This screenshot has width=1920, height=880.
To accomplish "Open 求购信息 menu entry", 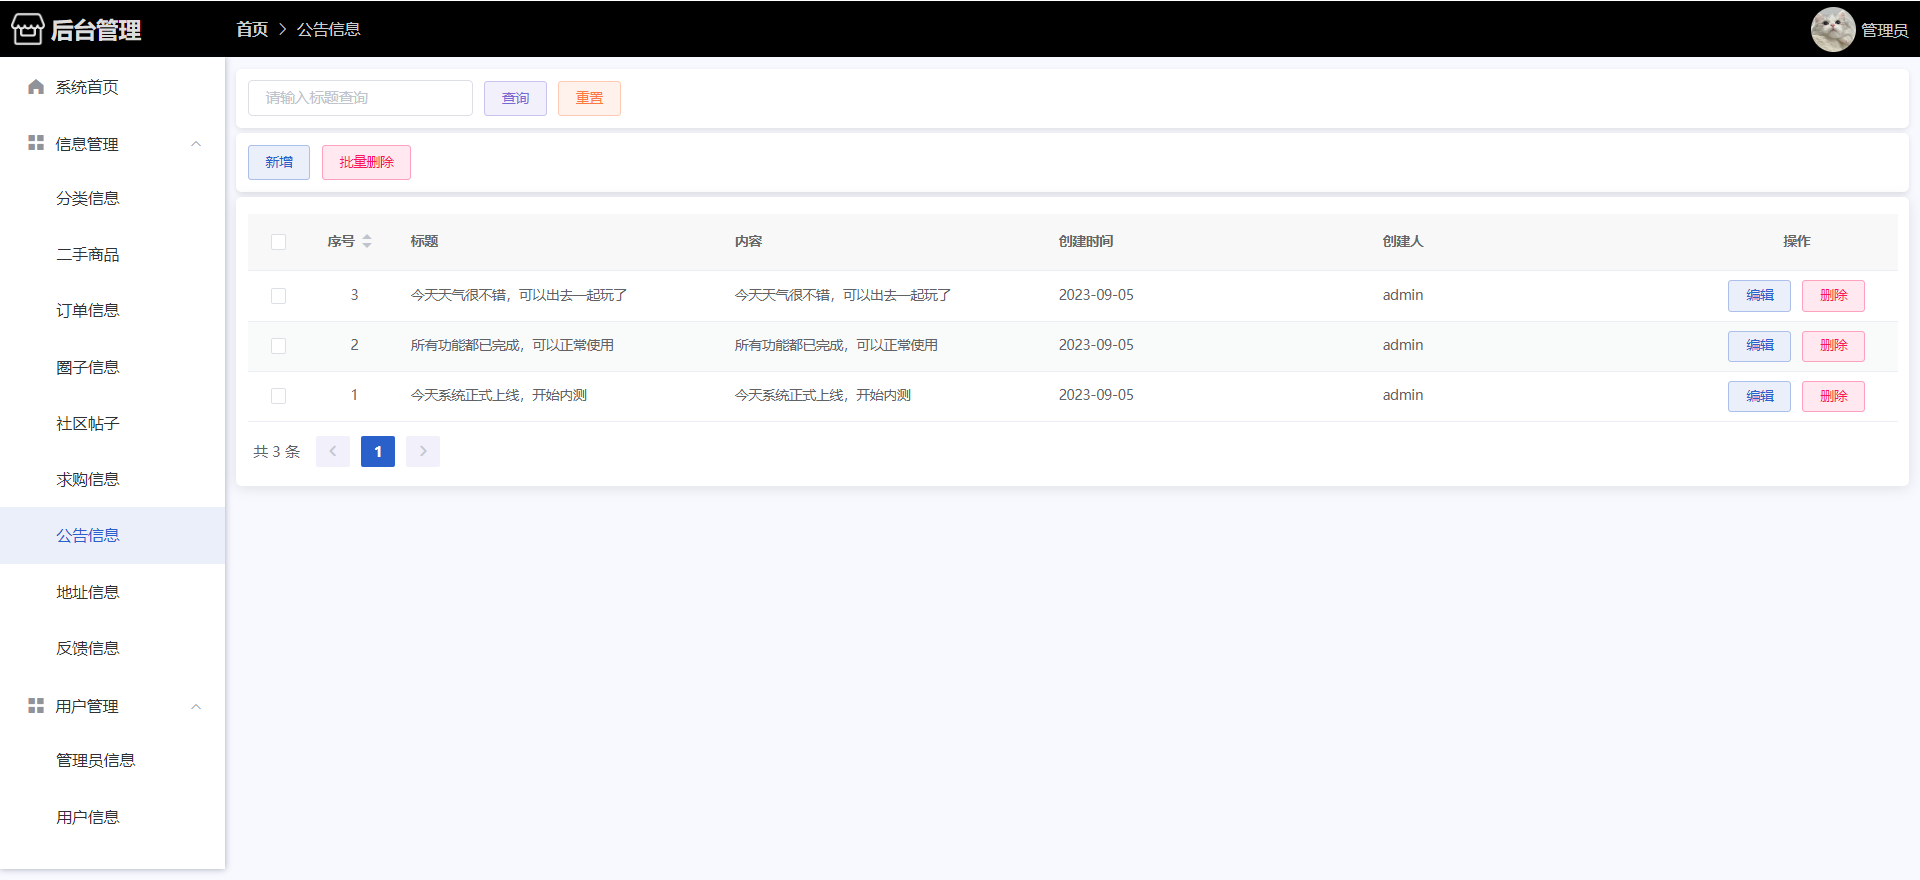I will click(112, 479).
